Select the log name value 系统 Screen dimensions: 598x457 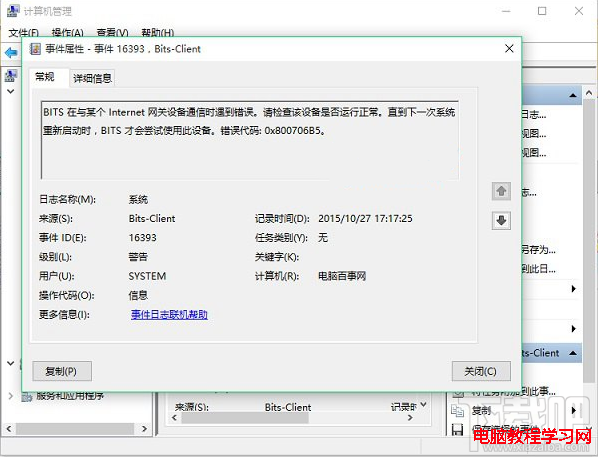138,200
